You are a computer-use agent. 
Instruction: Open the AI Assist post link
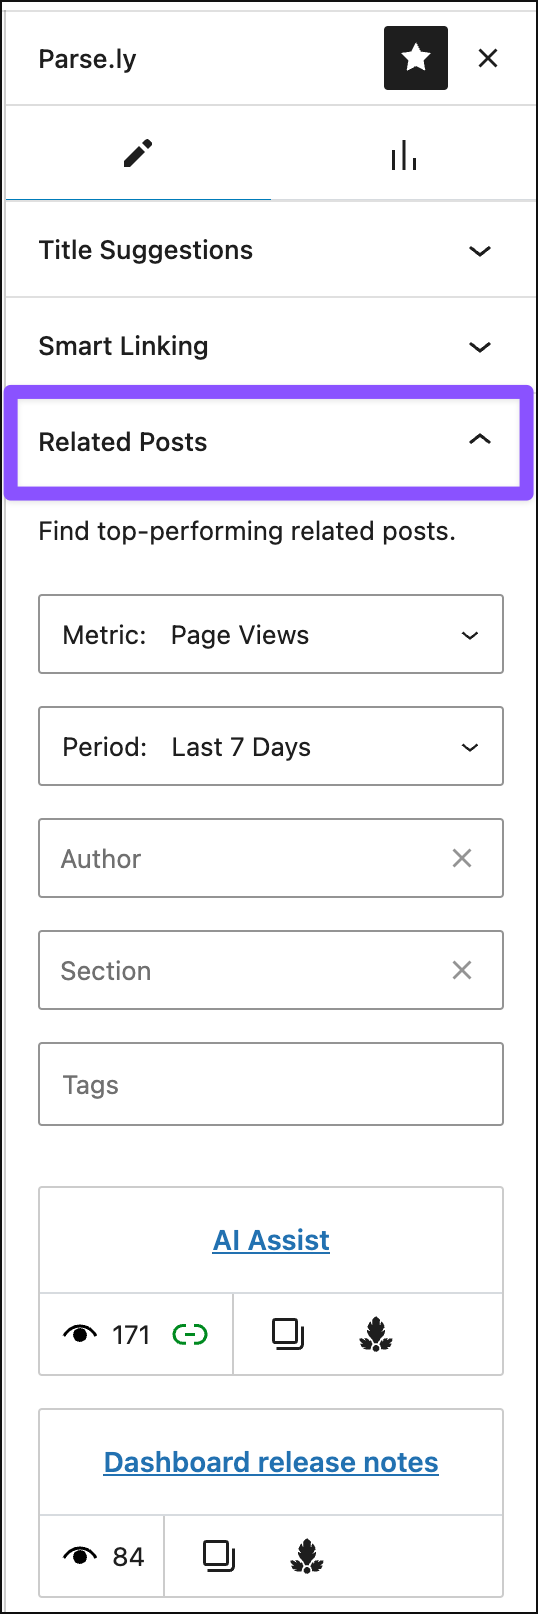271,1240
